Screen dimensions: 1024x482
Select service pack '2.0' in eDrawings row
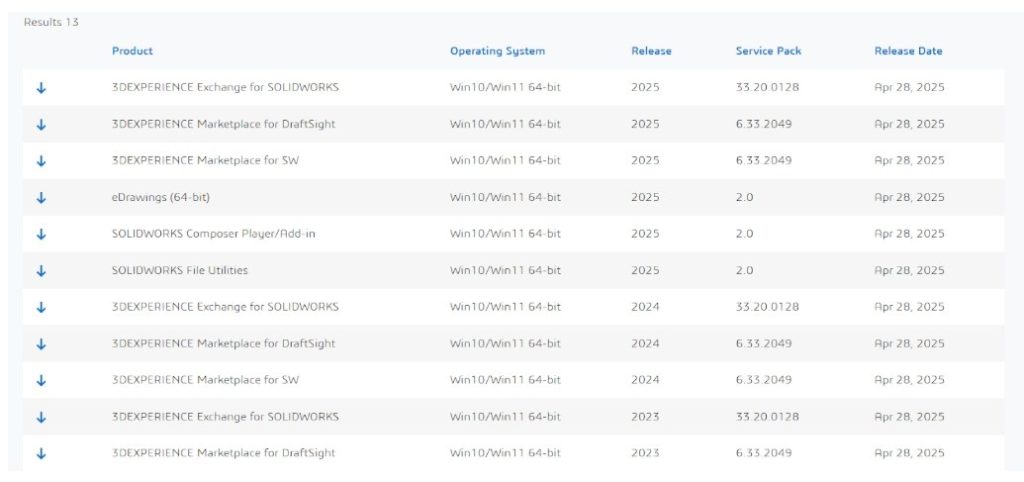click(744, 197)
